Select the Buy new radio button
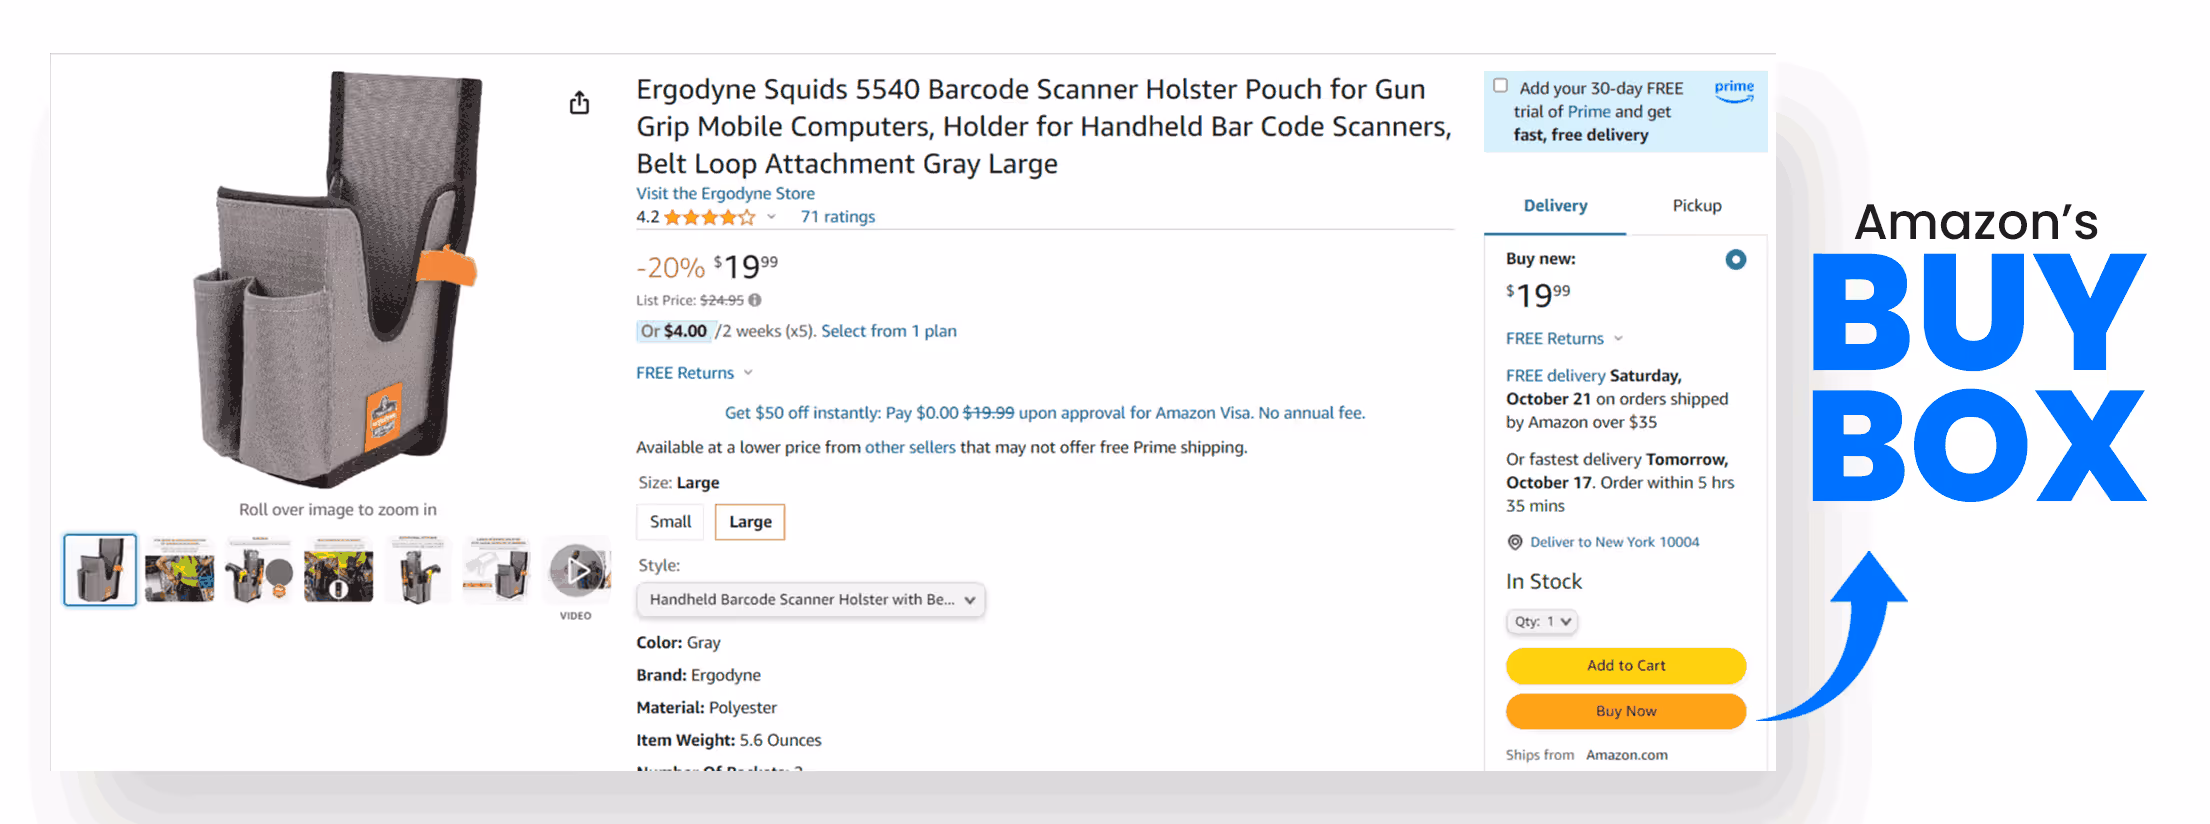2210x824 pixels. (x=1736, y=260)
